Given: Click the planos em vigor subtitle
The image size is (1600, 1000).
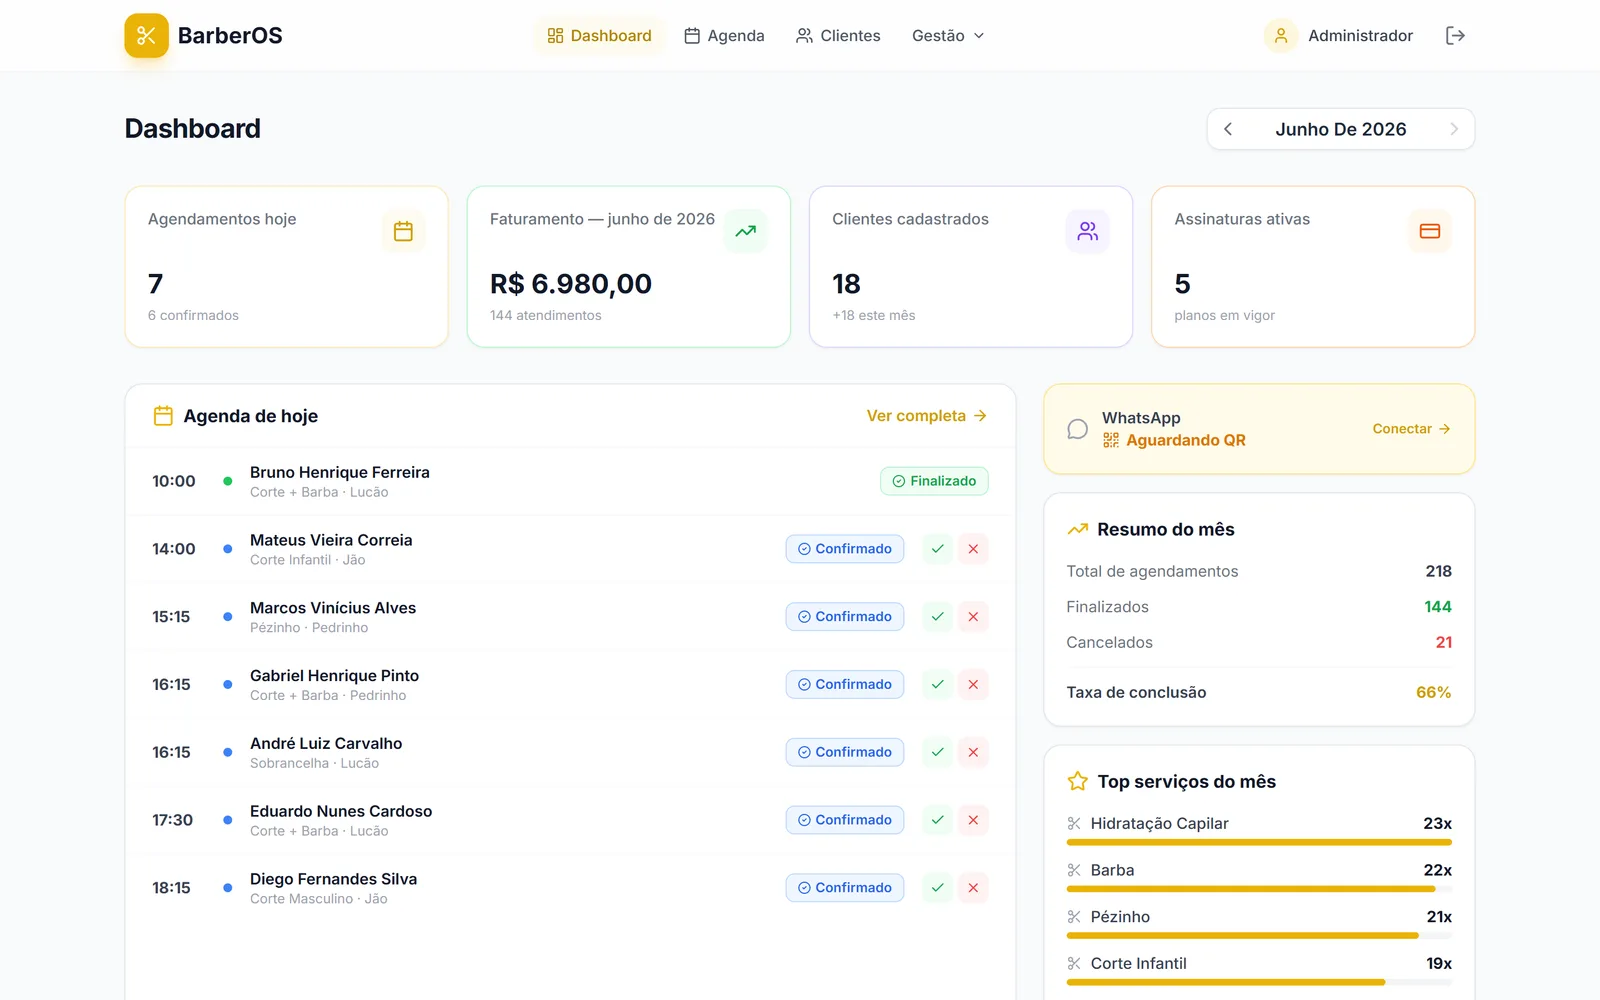Looking at the screenshot, I should [1224, 315].
